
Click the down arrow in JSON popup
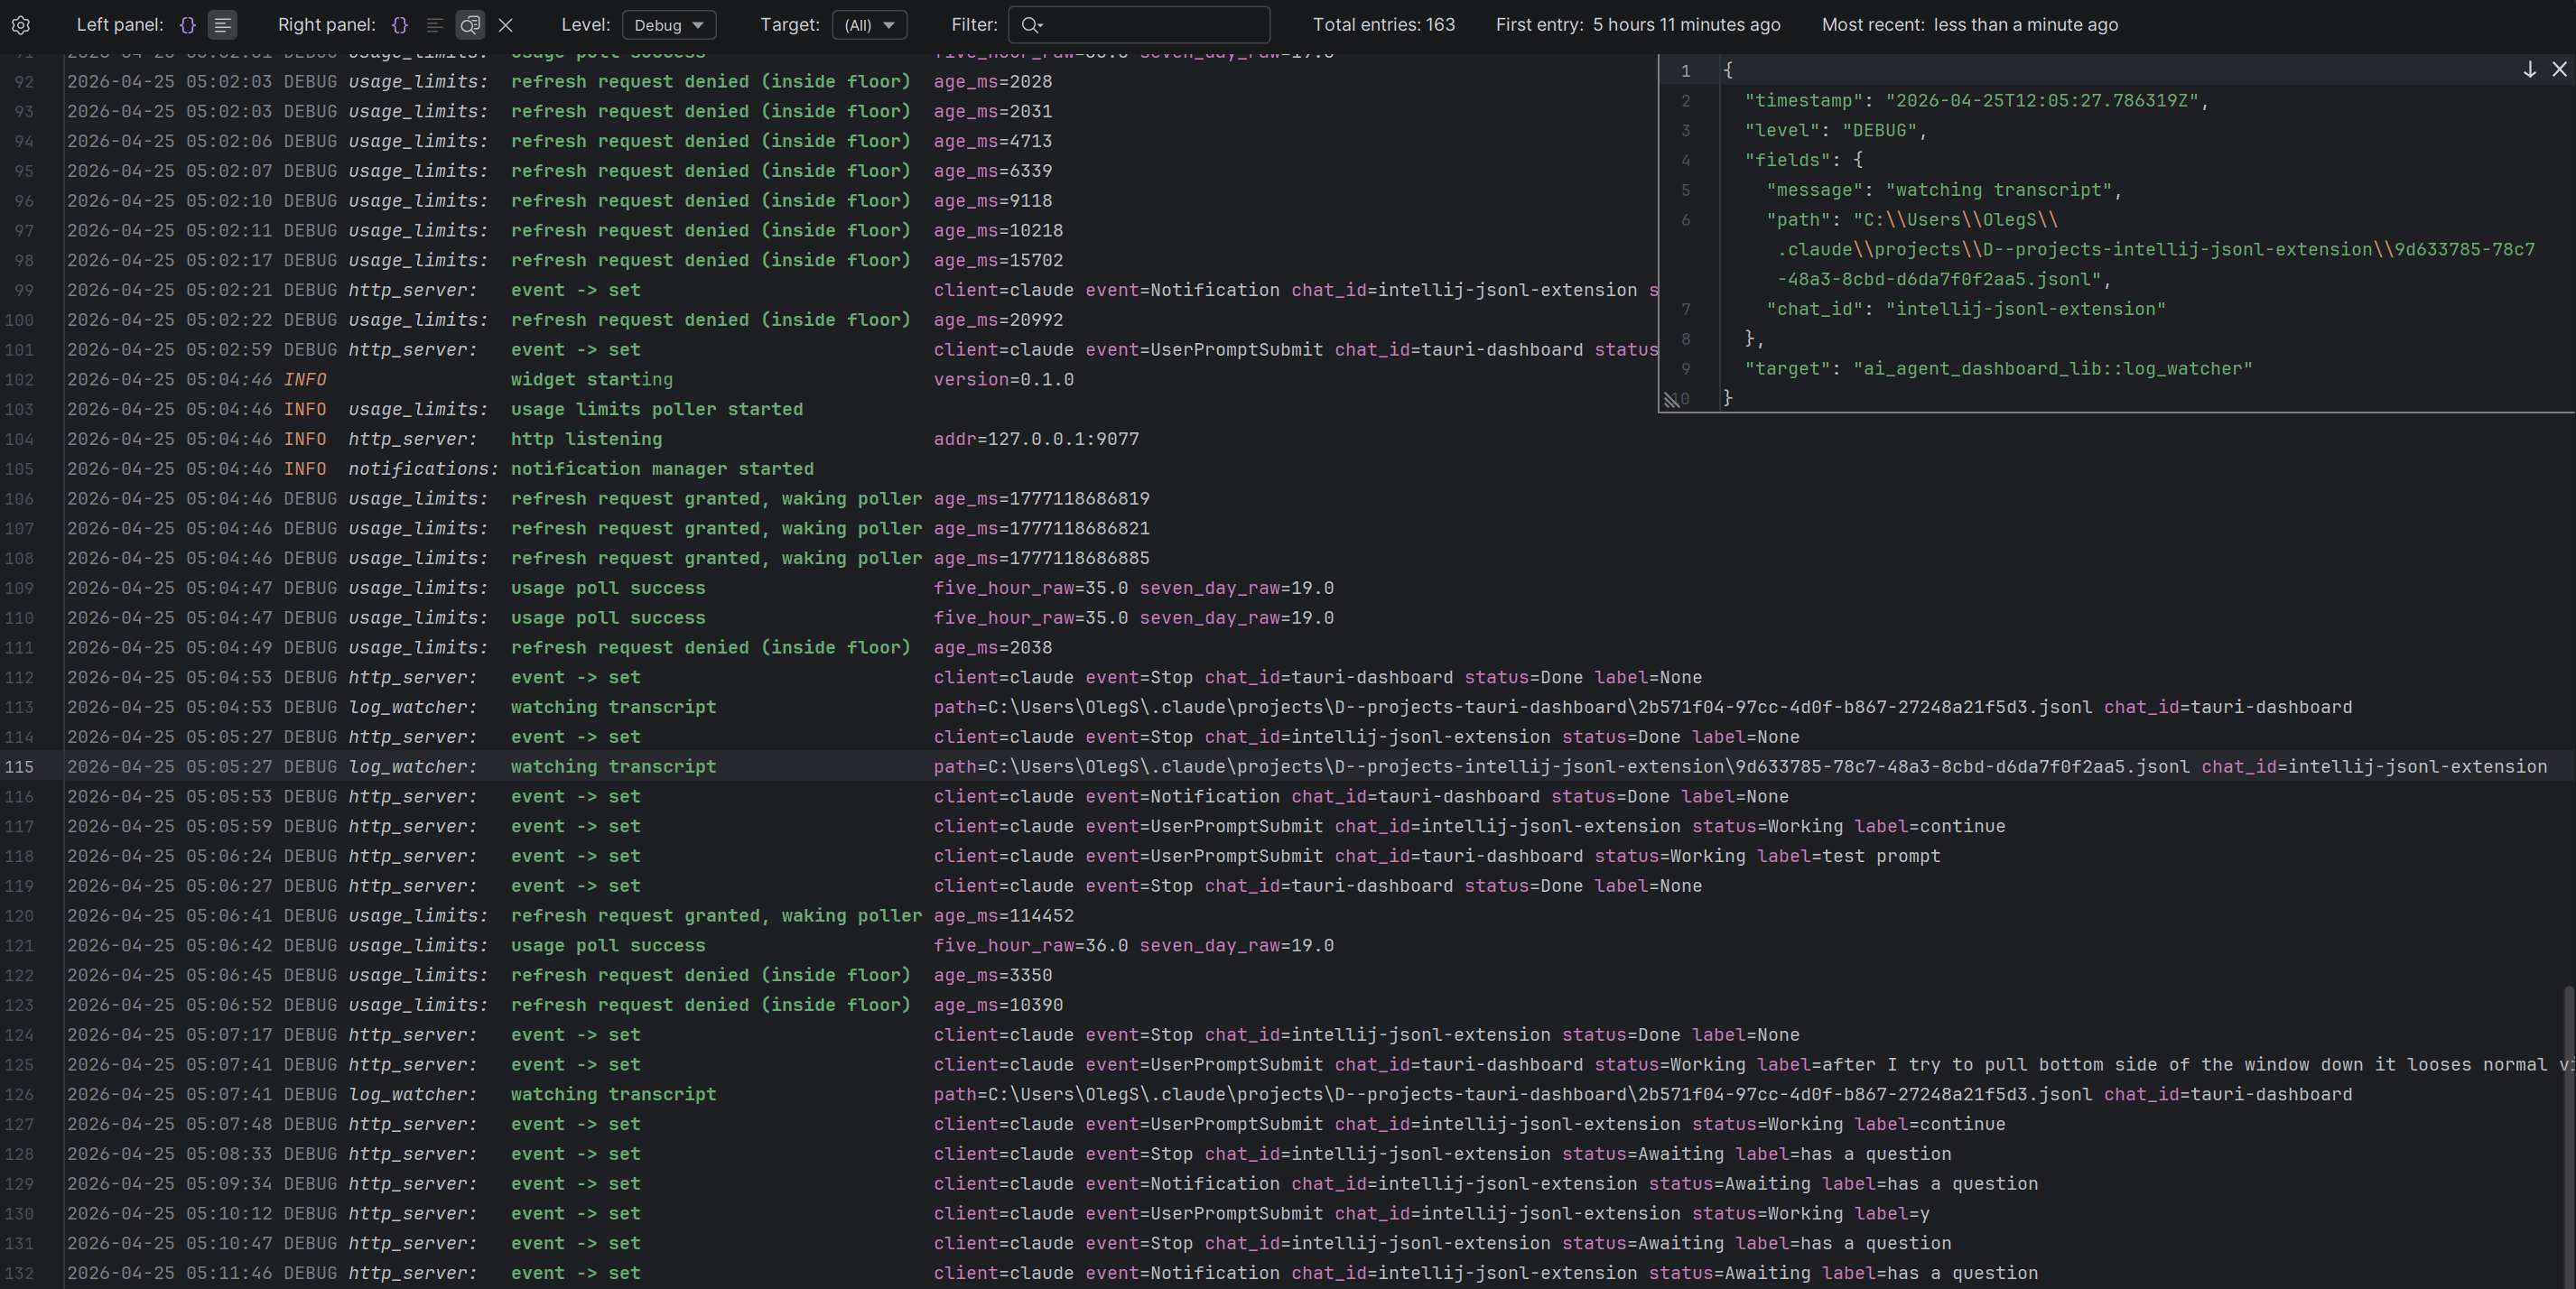pyautogui.click(x=2529, y=69)
